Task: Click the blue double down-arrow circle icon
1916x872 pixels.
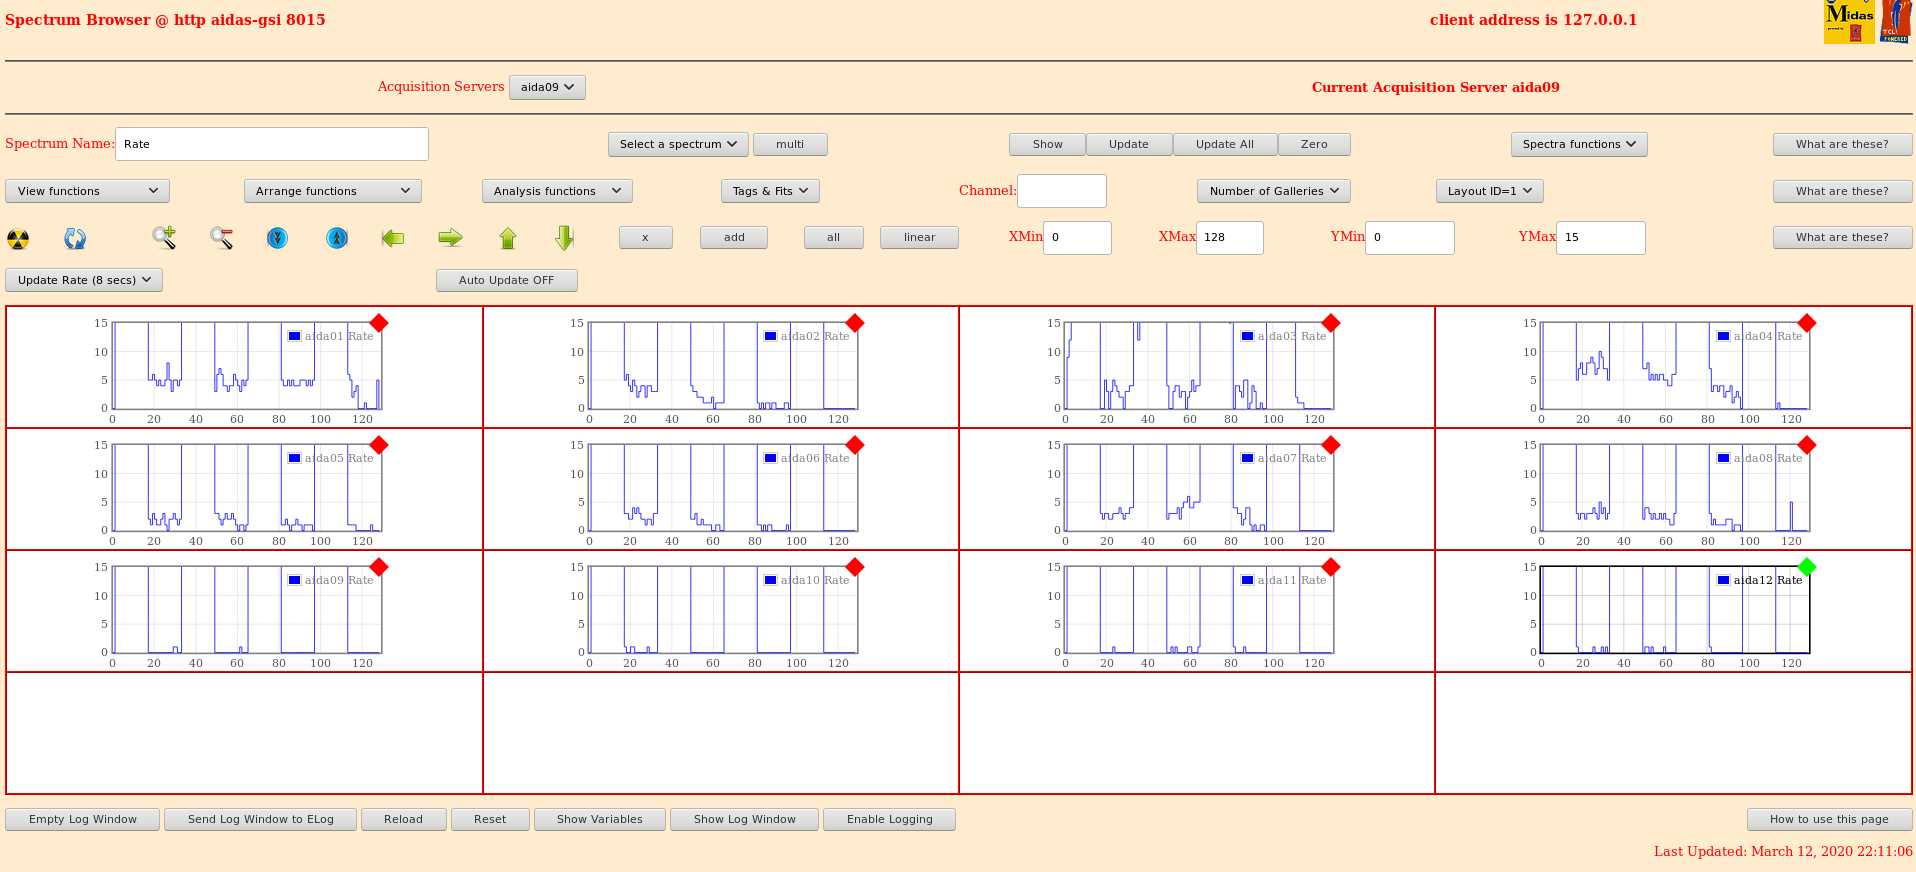Action: tap(277, 238)
